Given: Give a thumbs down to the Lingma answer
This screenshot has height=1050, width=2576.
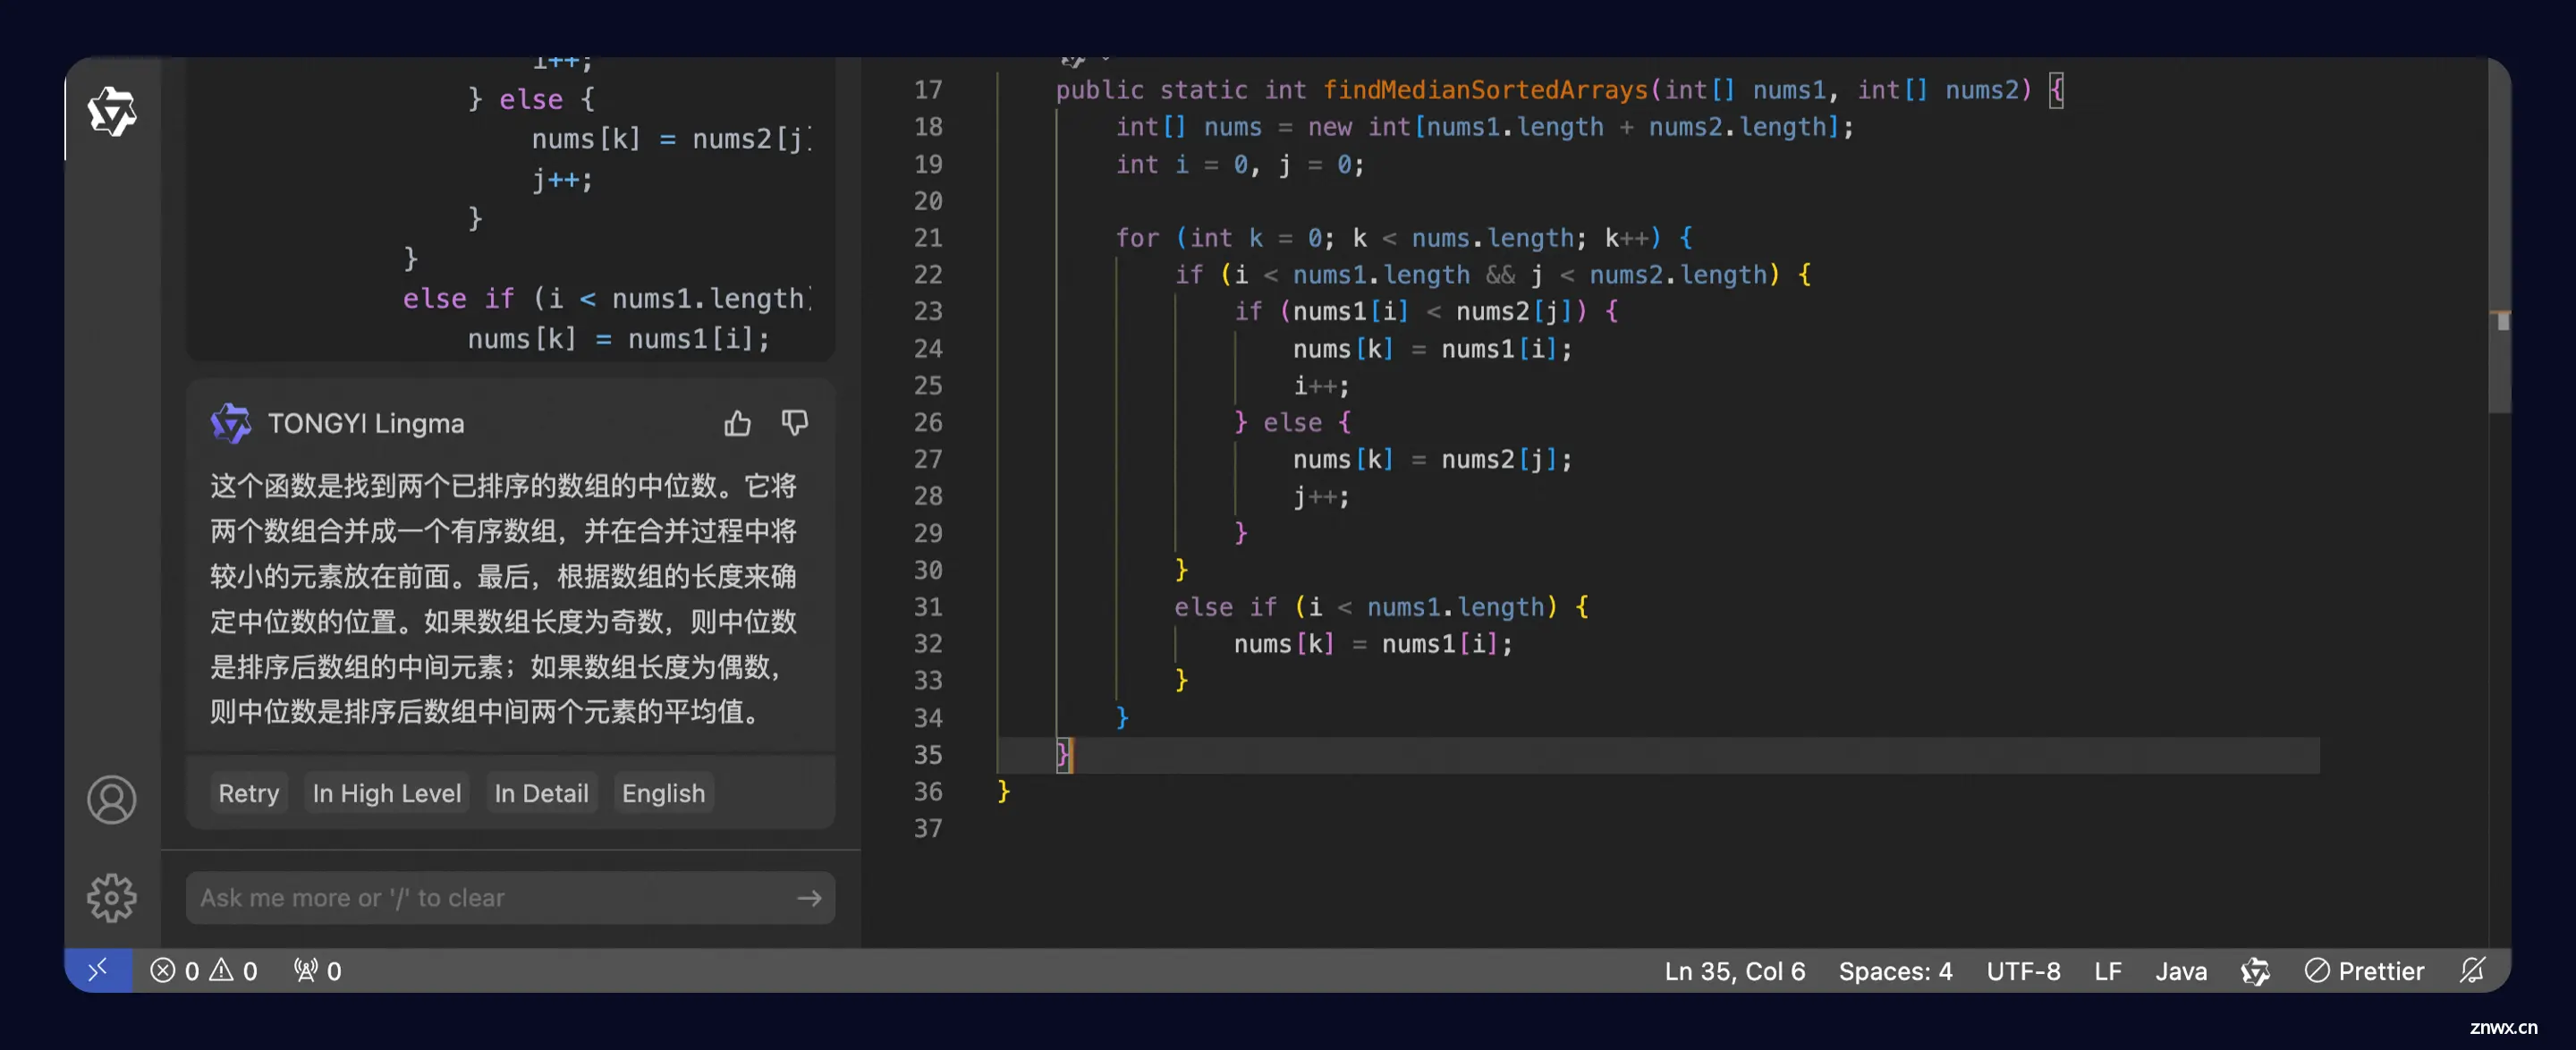Looking at the screenshot, I should click(795, 423).
